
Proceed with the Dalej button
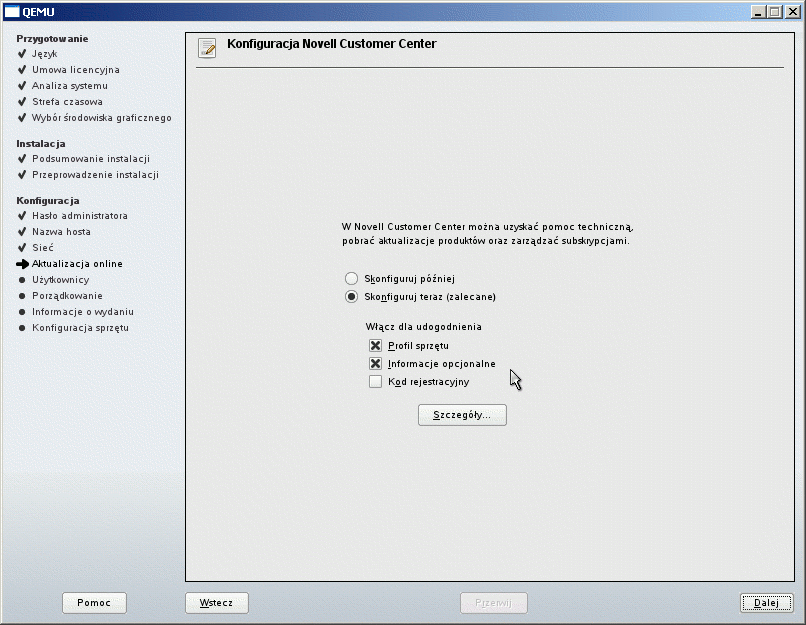point(766,603)
